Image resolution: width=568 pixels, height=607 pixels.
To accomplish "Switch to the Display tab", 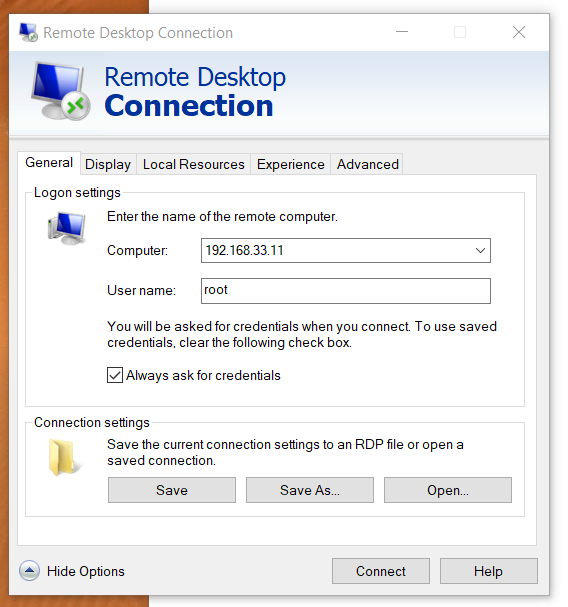I will [108, 164].
